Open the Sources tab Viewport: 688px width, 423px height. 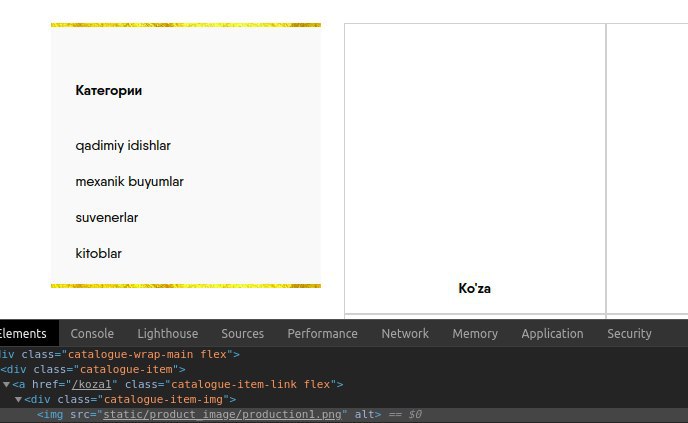point(243,333)
